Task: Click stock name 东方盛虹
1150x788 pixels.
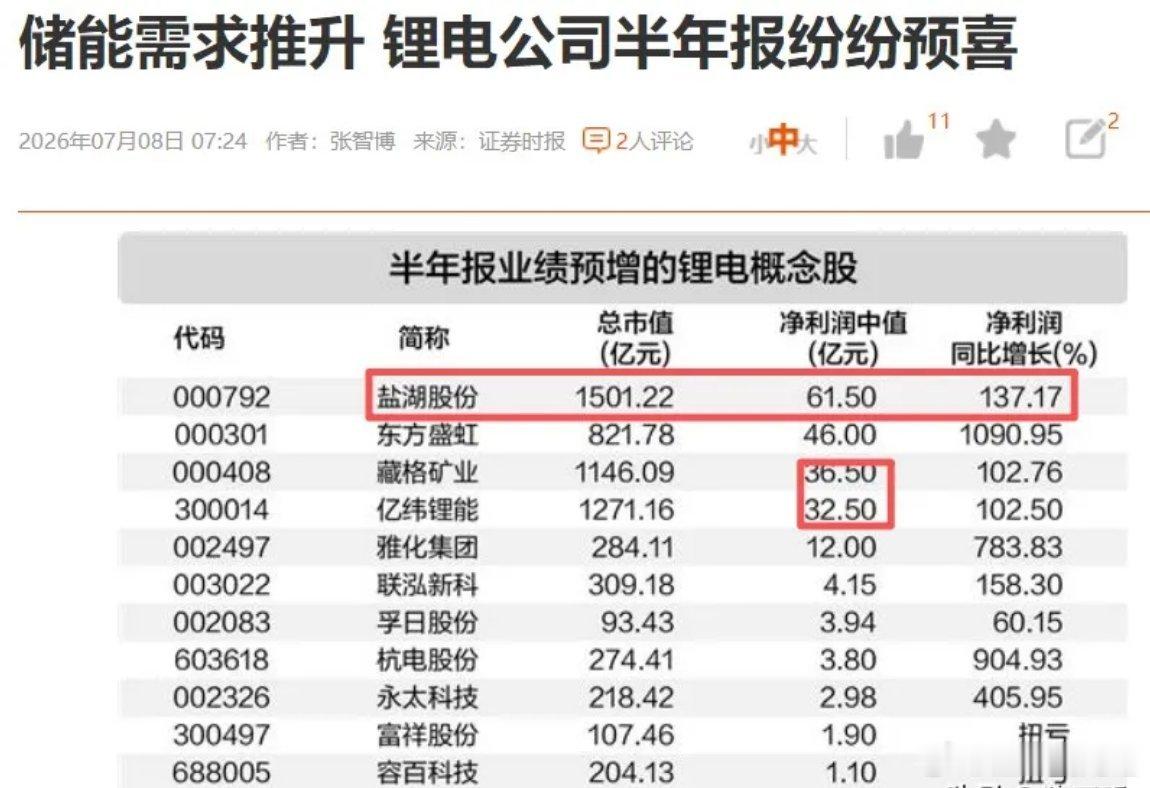Action: [428, 435]
